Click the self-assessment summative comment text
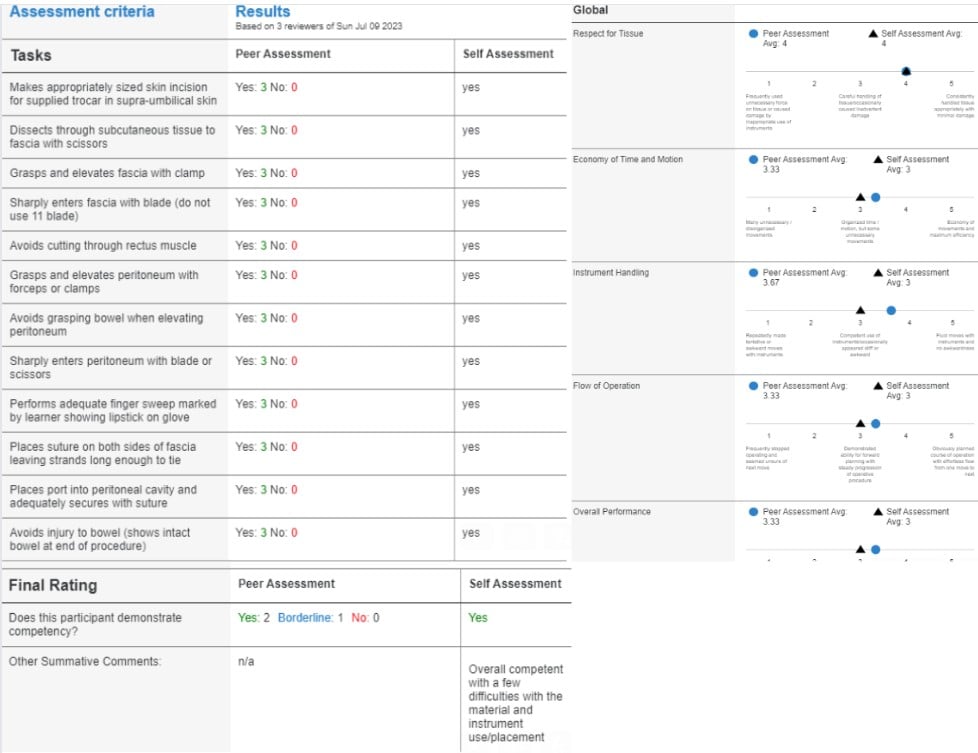 pos(516,703)
